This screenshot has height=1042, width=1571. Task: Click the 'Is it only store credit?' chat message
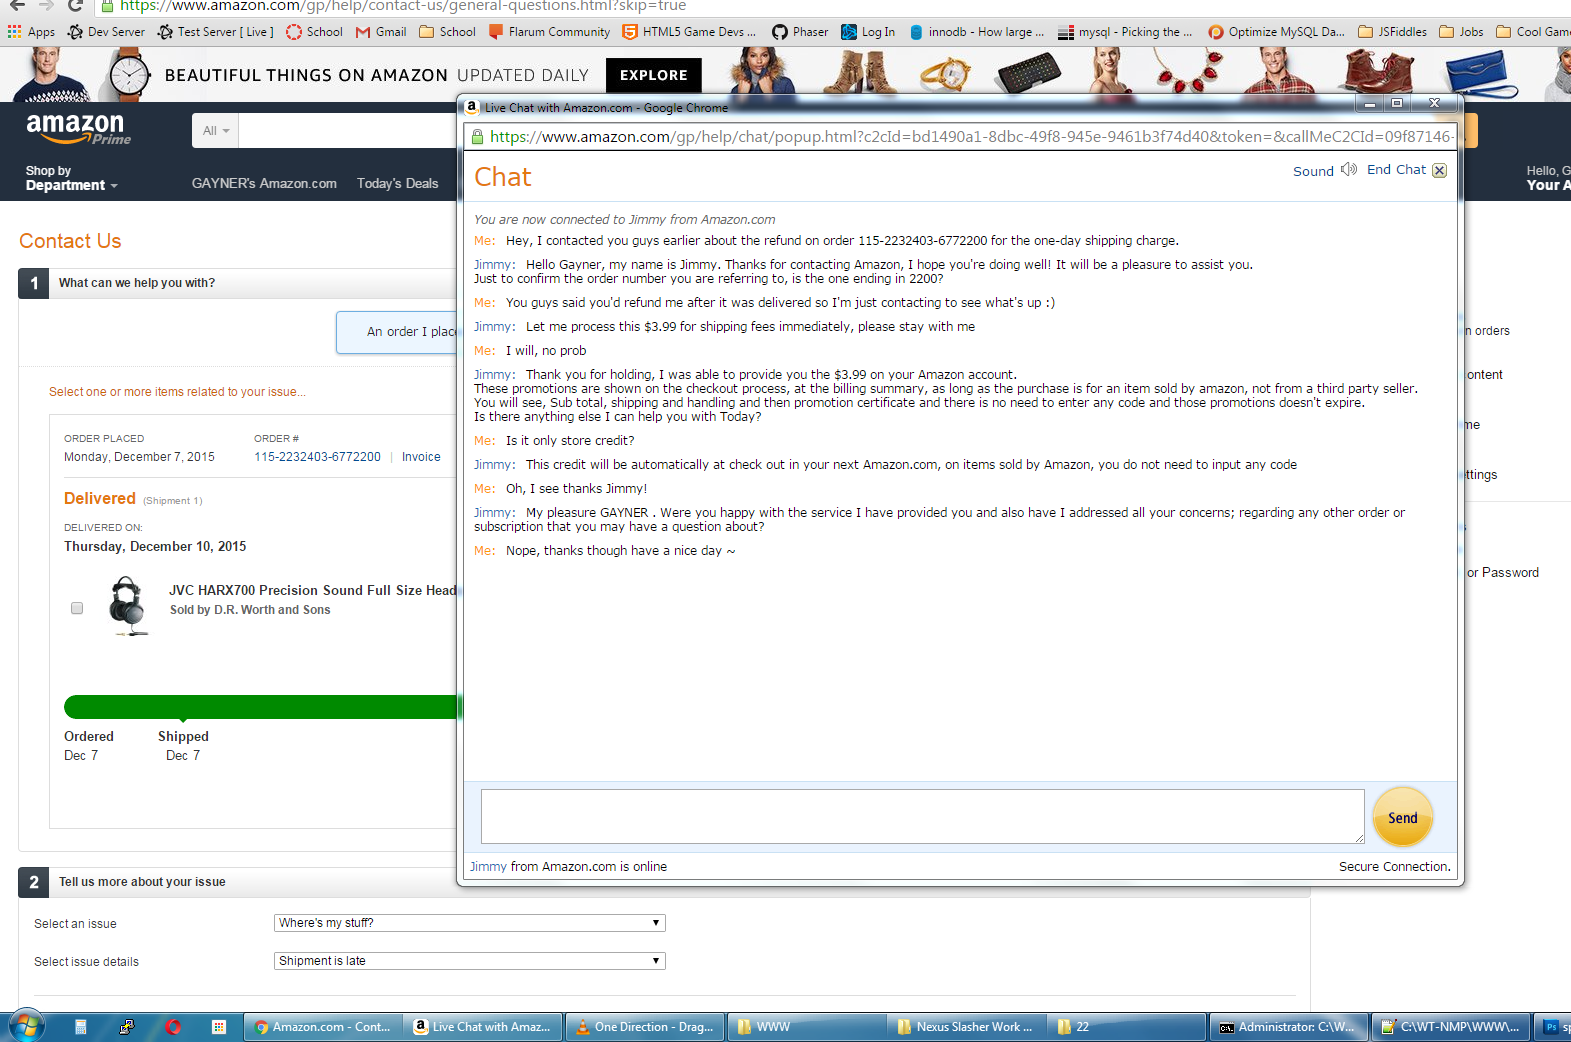point(570,441)
